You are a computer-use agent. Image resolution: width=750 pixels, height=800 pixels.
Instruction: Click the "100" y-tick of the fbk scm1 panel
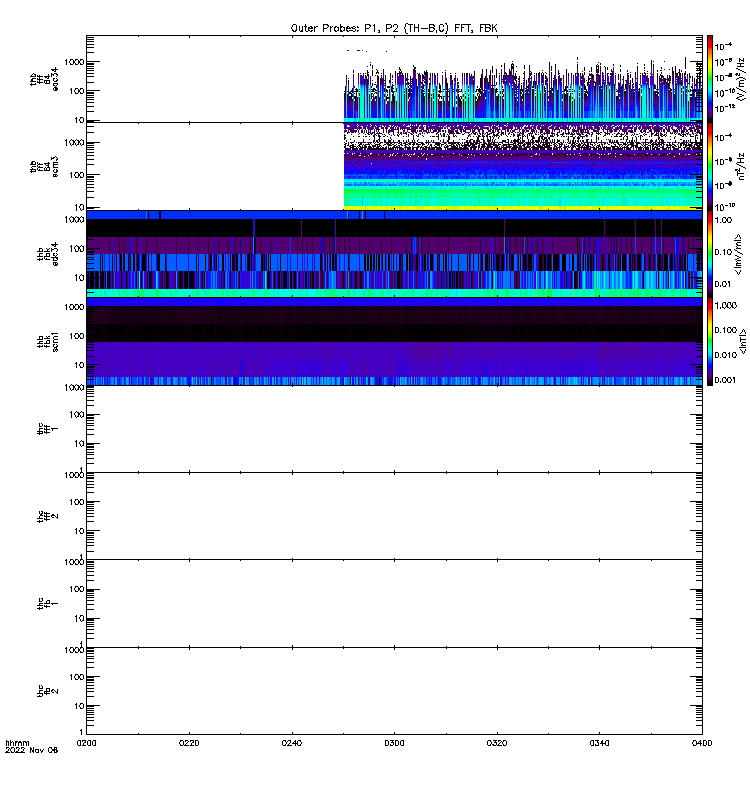[76, 336]
